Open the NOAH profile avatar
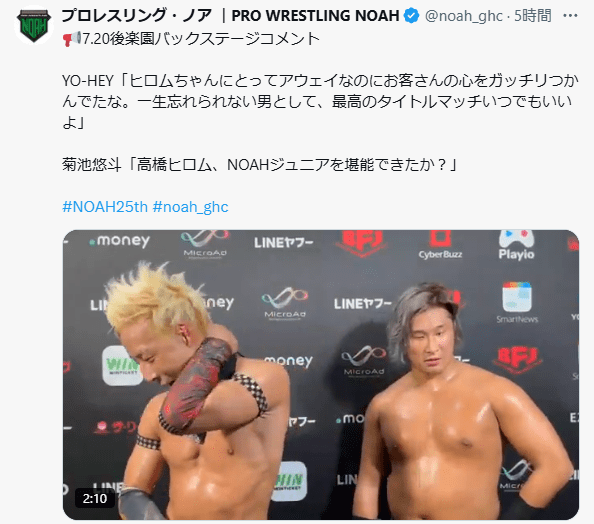 34,25
